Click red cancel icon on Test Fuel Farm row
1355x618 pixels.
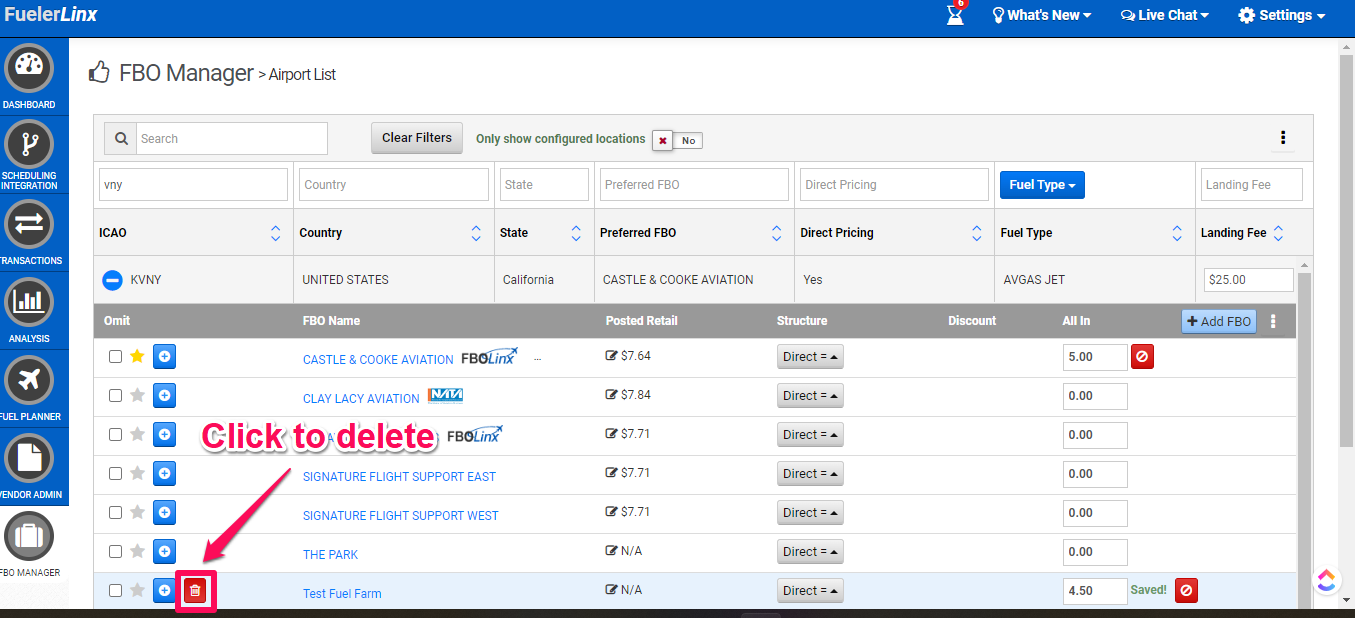click(1186, 591)
